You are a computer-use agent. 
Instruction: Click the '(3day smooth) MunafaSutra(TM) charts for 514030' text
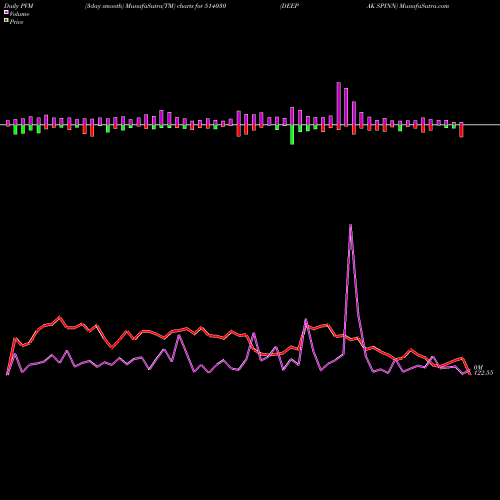point(155,6)
